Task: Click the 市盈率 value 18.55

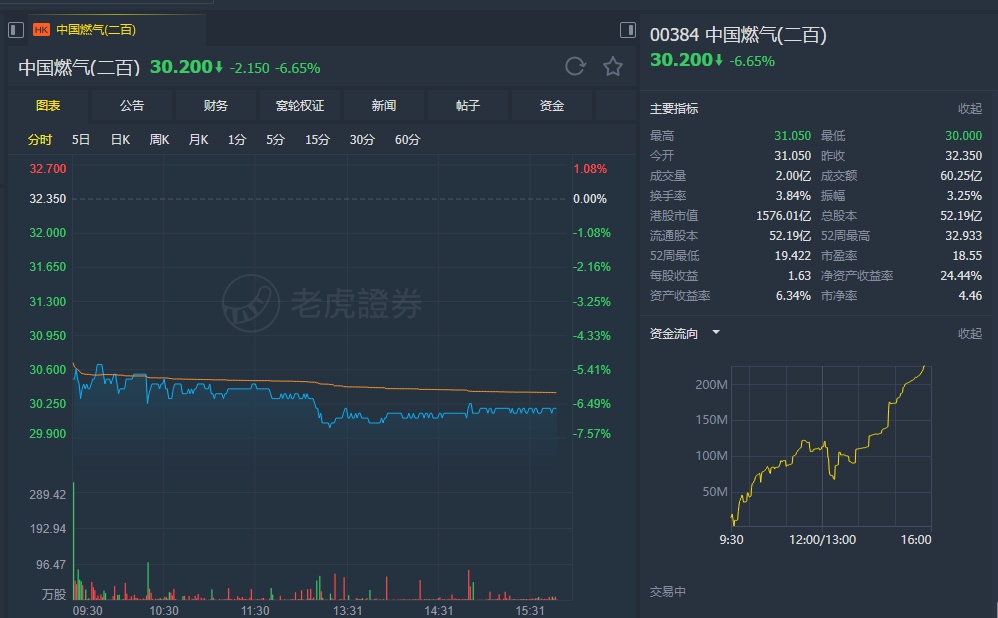Action: tap(967, 255)
